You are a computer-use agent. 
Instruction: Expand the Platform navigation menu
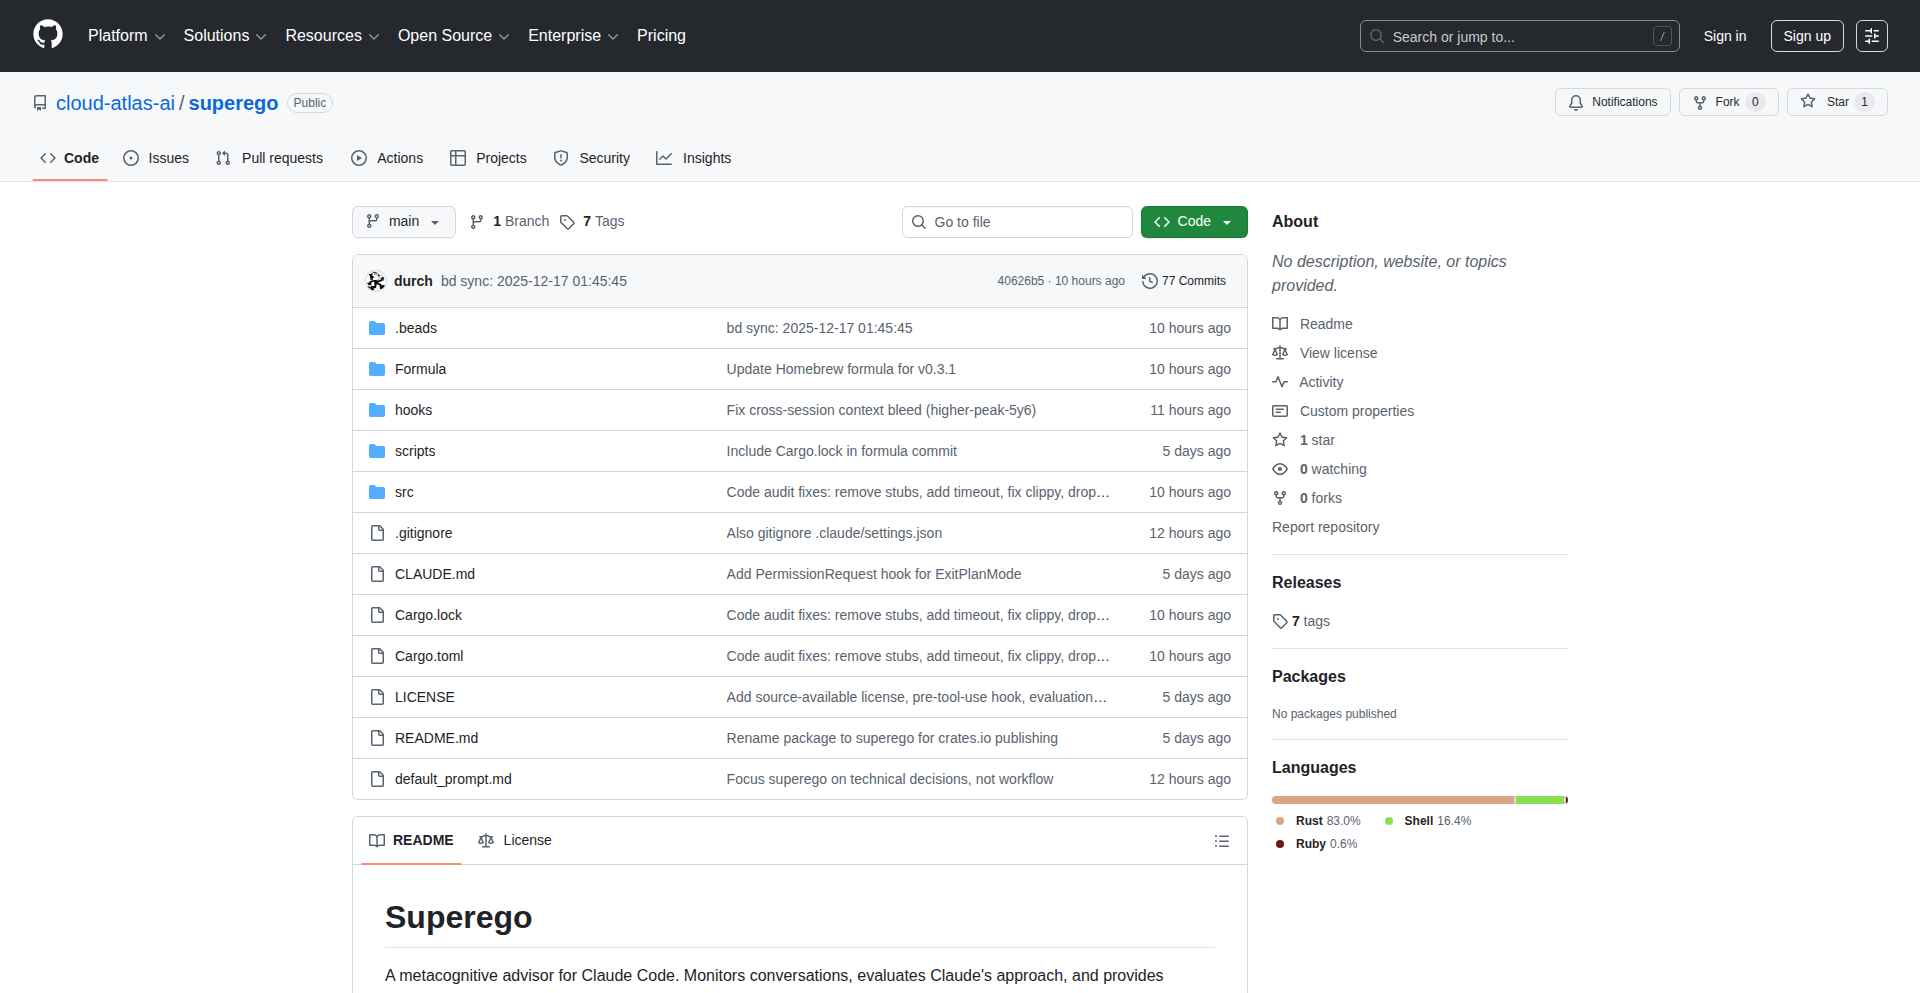(x=126, y=36)
